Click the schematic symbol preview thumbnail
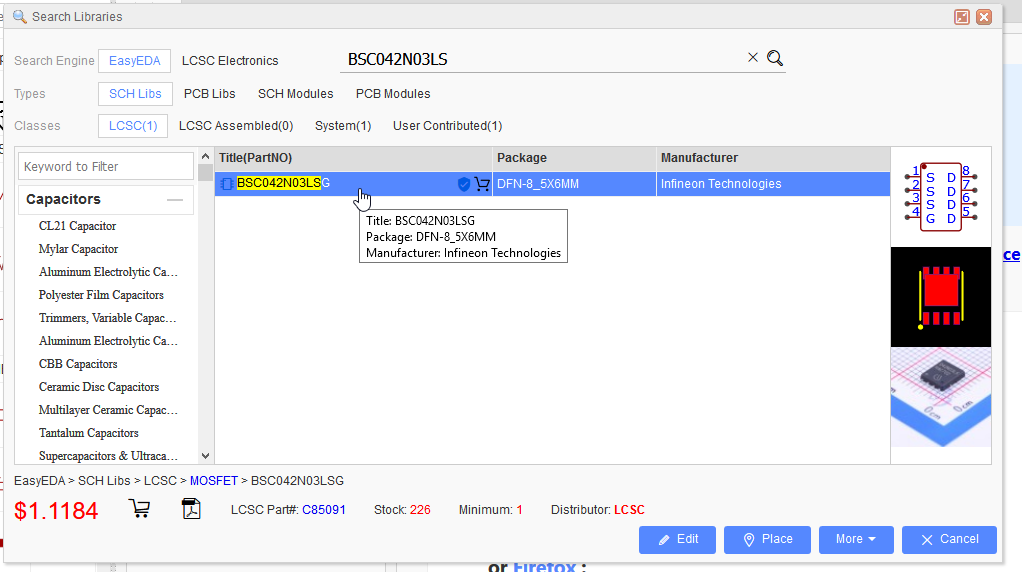The image size is (1022, 572). tap(941, 197)
